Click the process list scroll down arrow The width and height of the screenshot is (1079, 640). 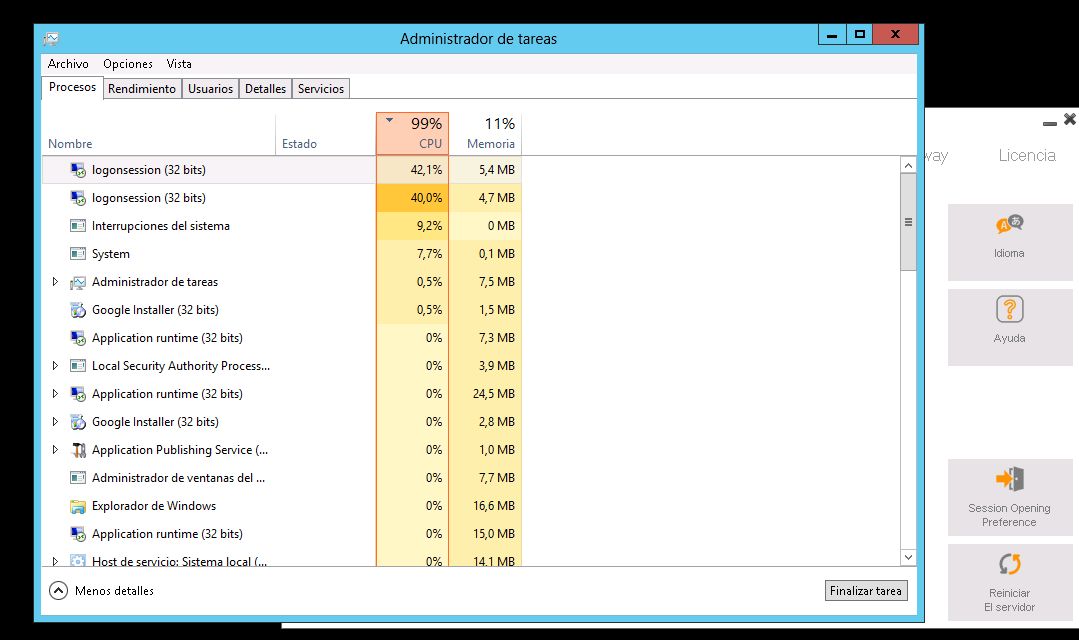[908, 557]
